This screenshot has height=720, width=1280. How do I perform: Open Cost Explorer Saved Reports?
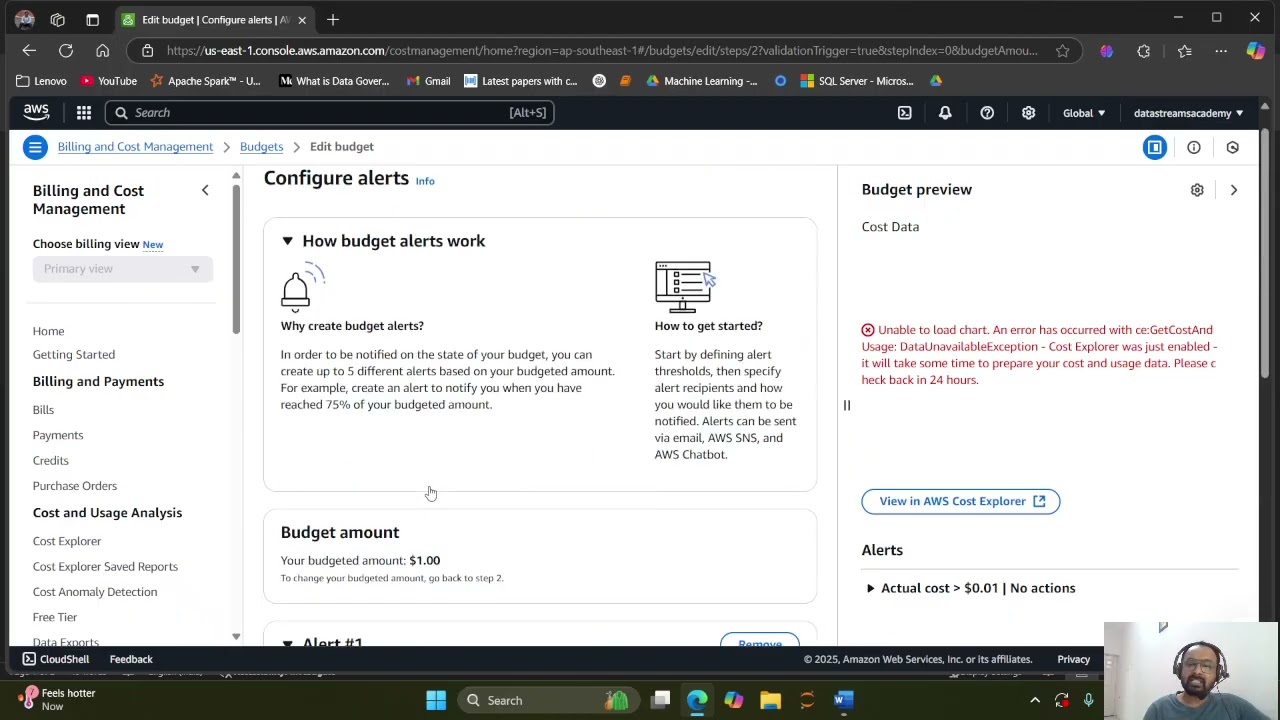point(105,567)
